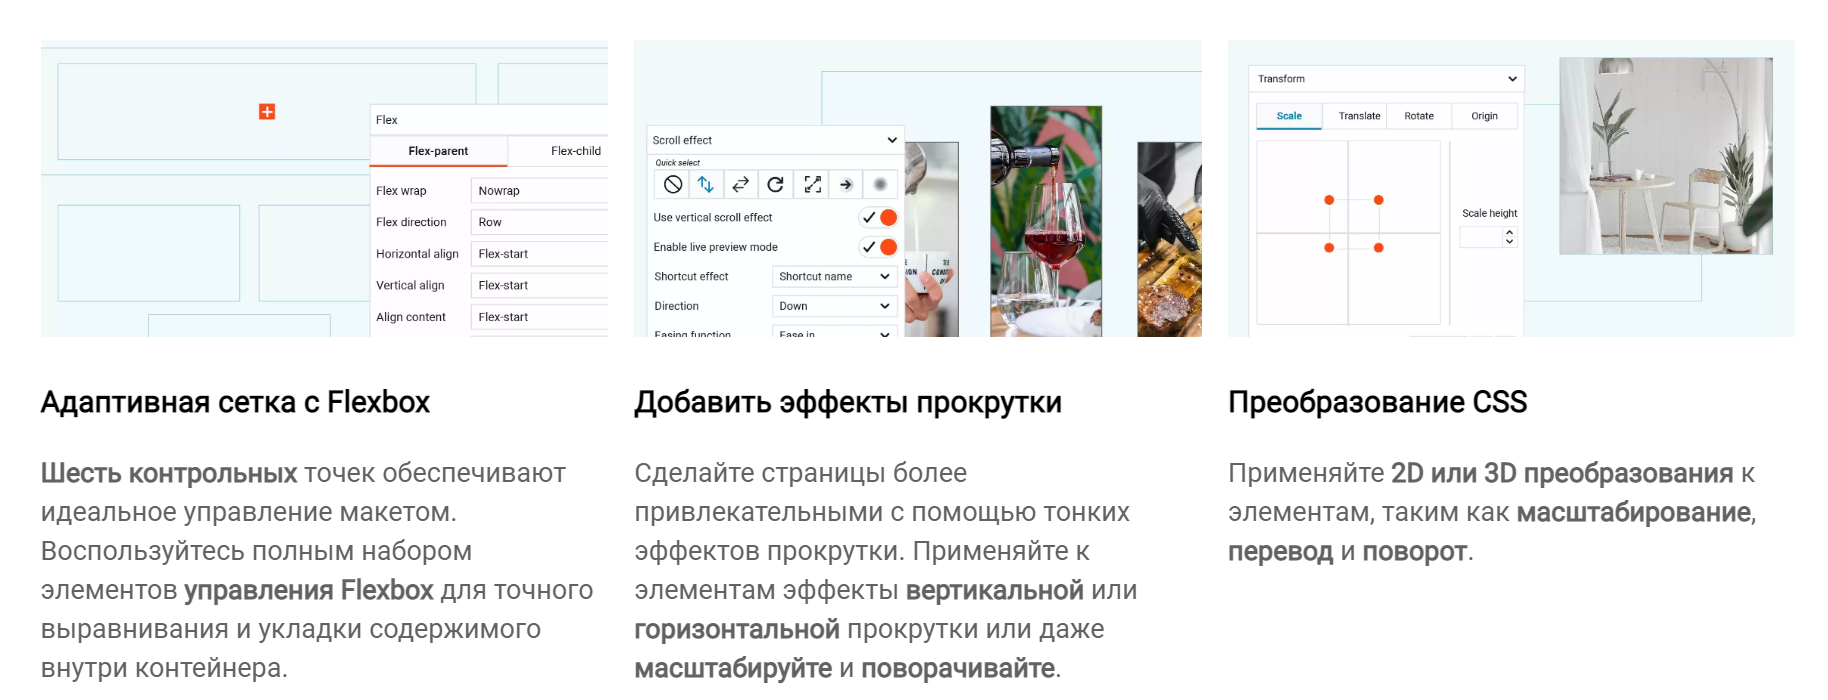Switch to the Flex-parent tab
The height and width of the screenshot is (700, 1828).
pyautogui.click(x=438, y=151)
